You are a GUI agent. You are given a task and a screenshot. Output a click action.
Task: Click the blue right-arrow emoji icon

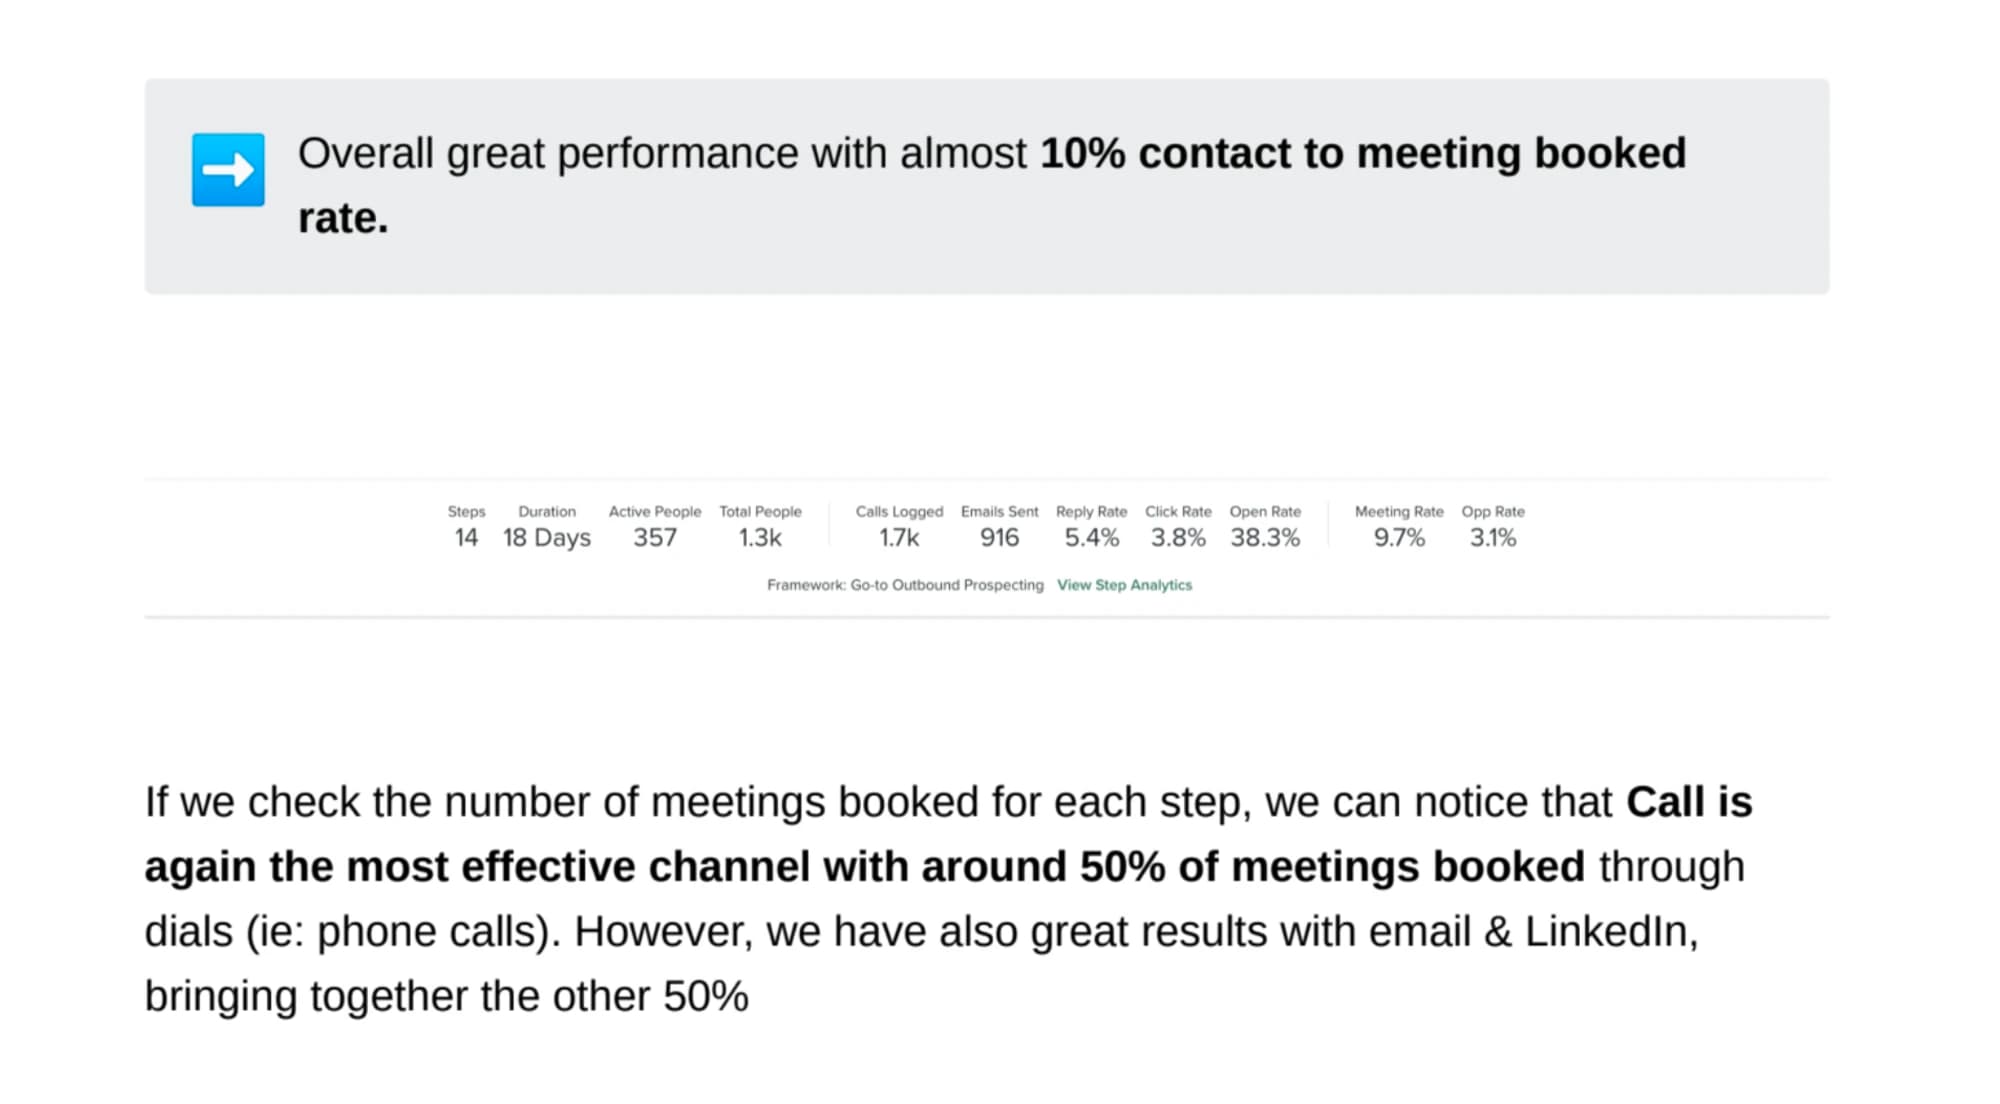(228, 170)
